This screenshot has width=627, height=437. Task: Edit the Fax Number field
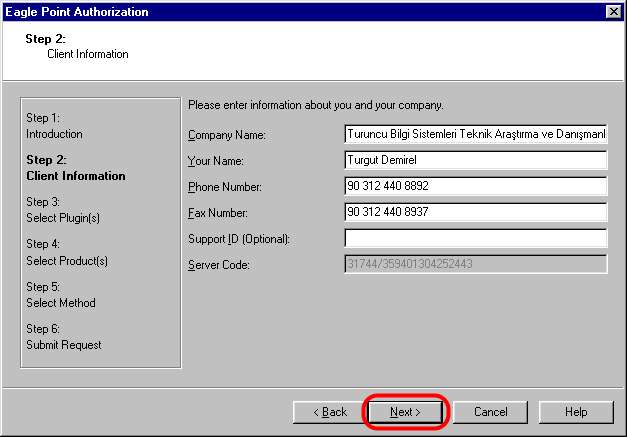point(475,212)
